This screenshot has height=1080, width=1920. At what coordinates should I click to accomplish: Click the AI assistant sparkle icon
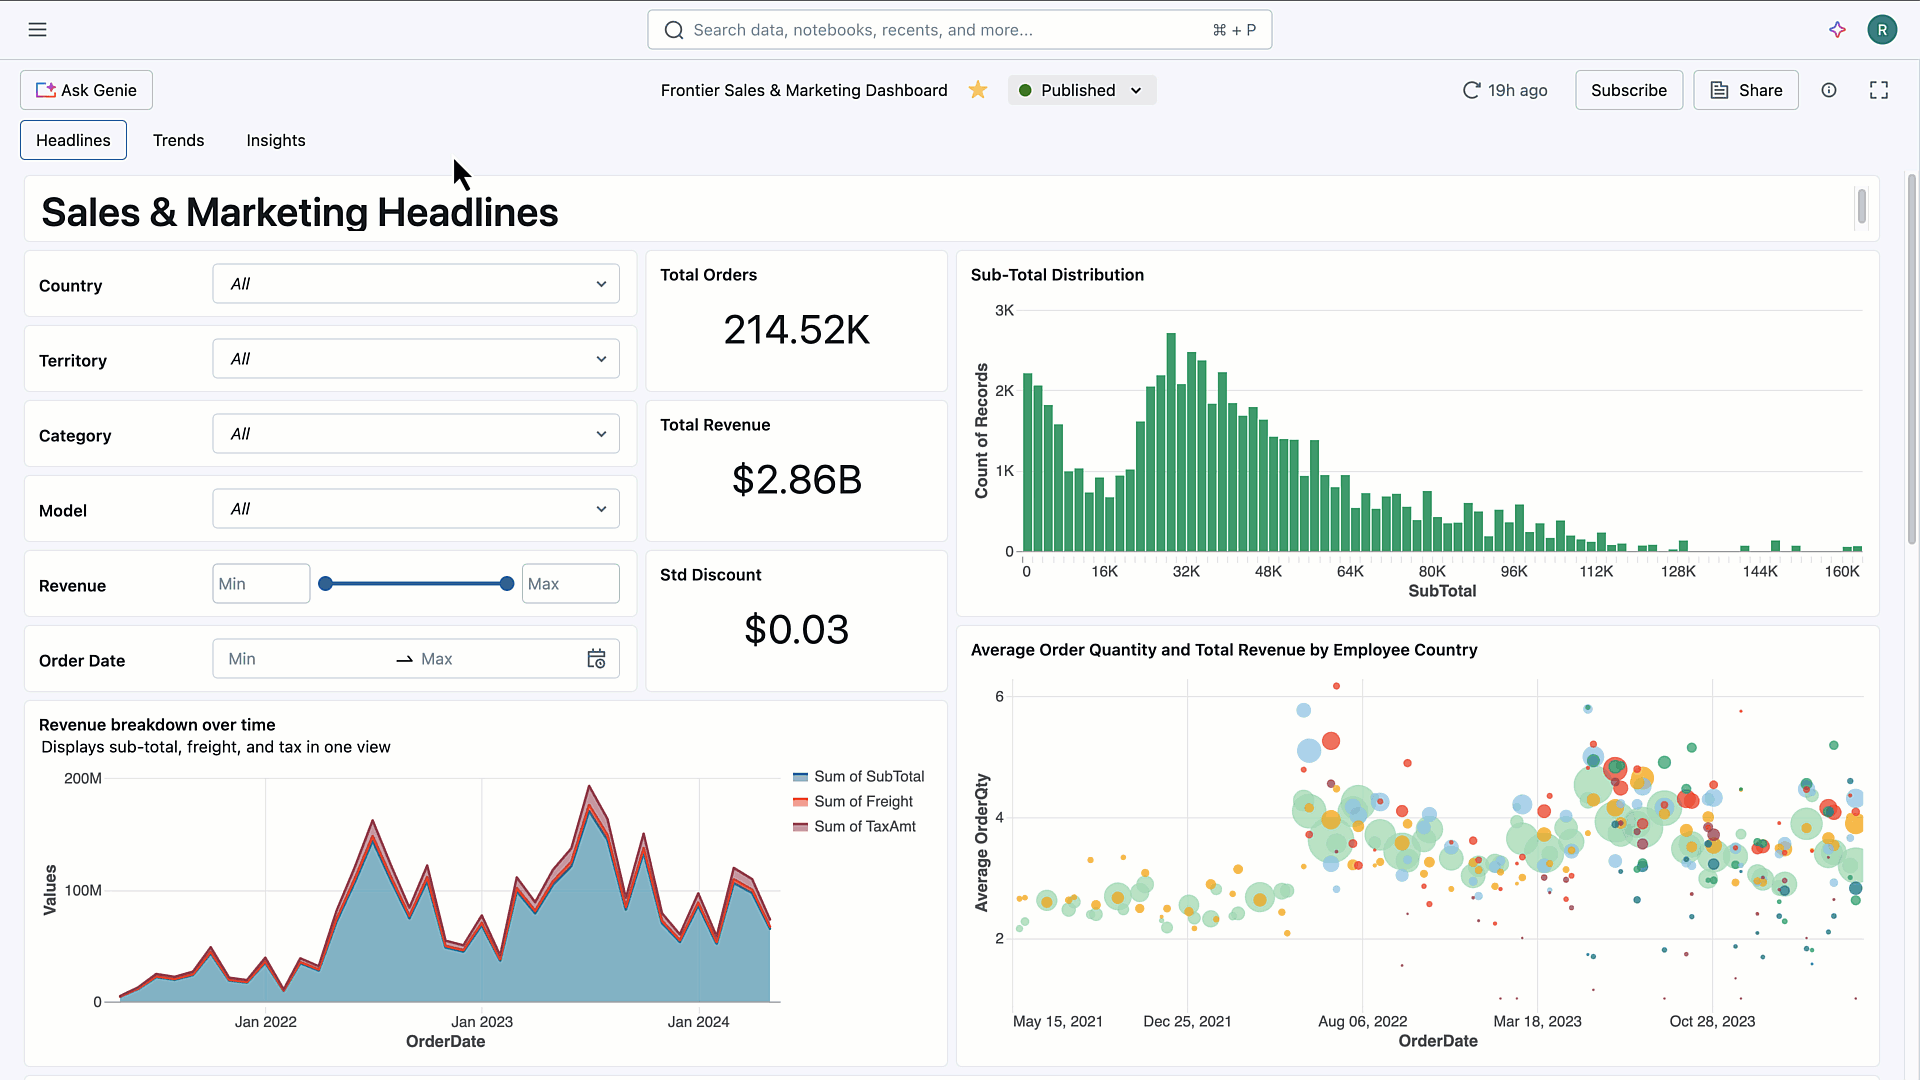pyautogui.click(x=1837, y=30)
